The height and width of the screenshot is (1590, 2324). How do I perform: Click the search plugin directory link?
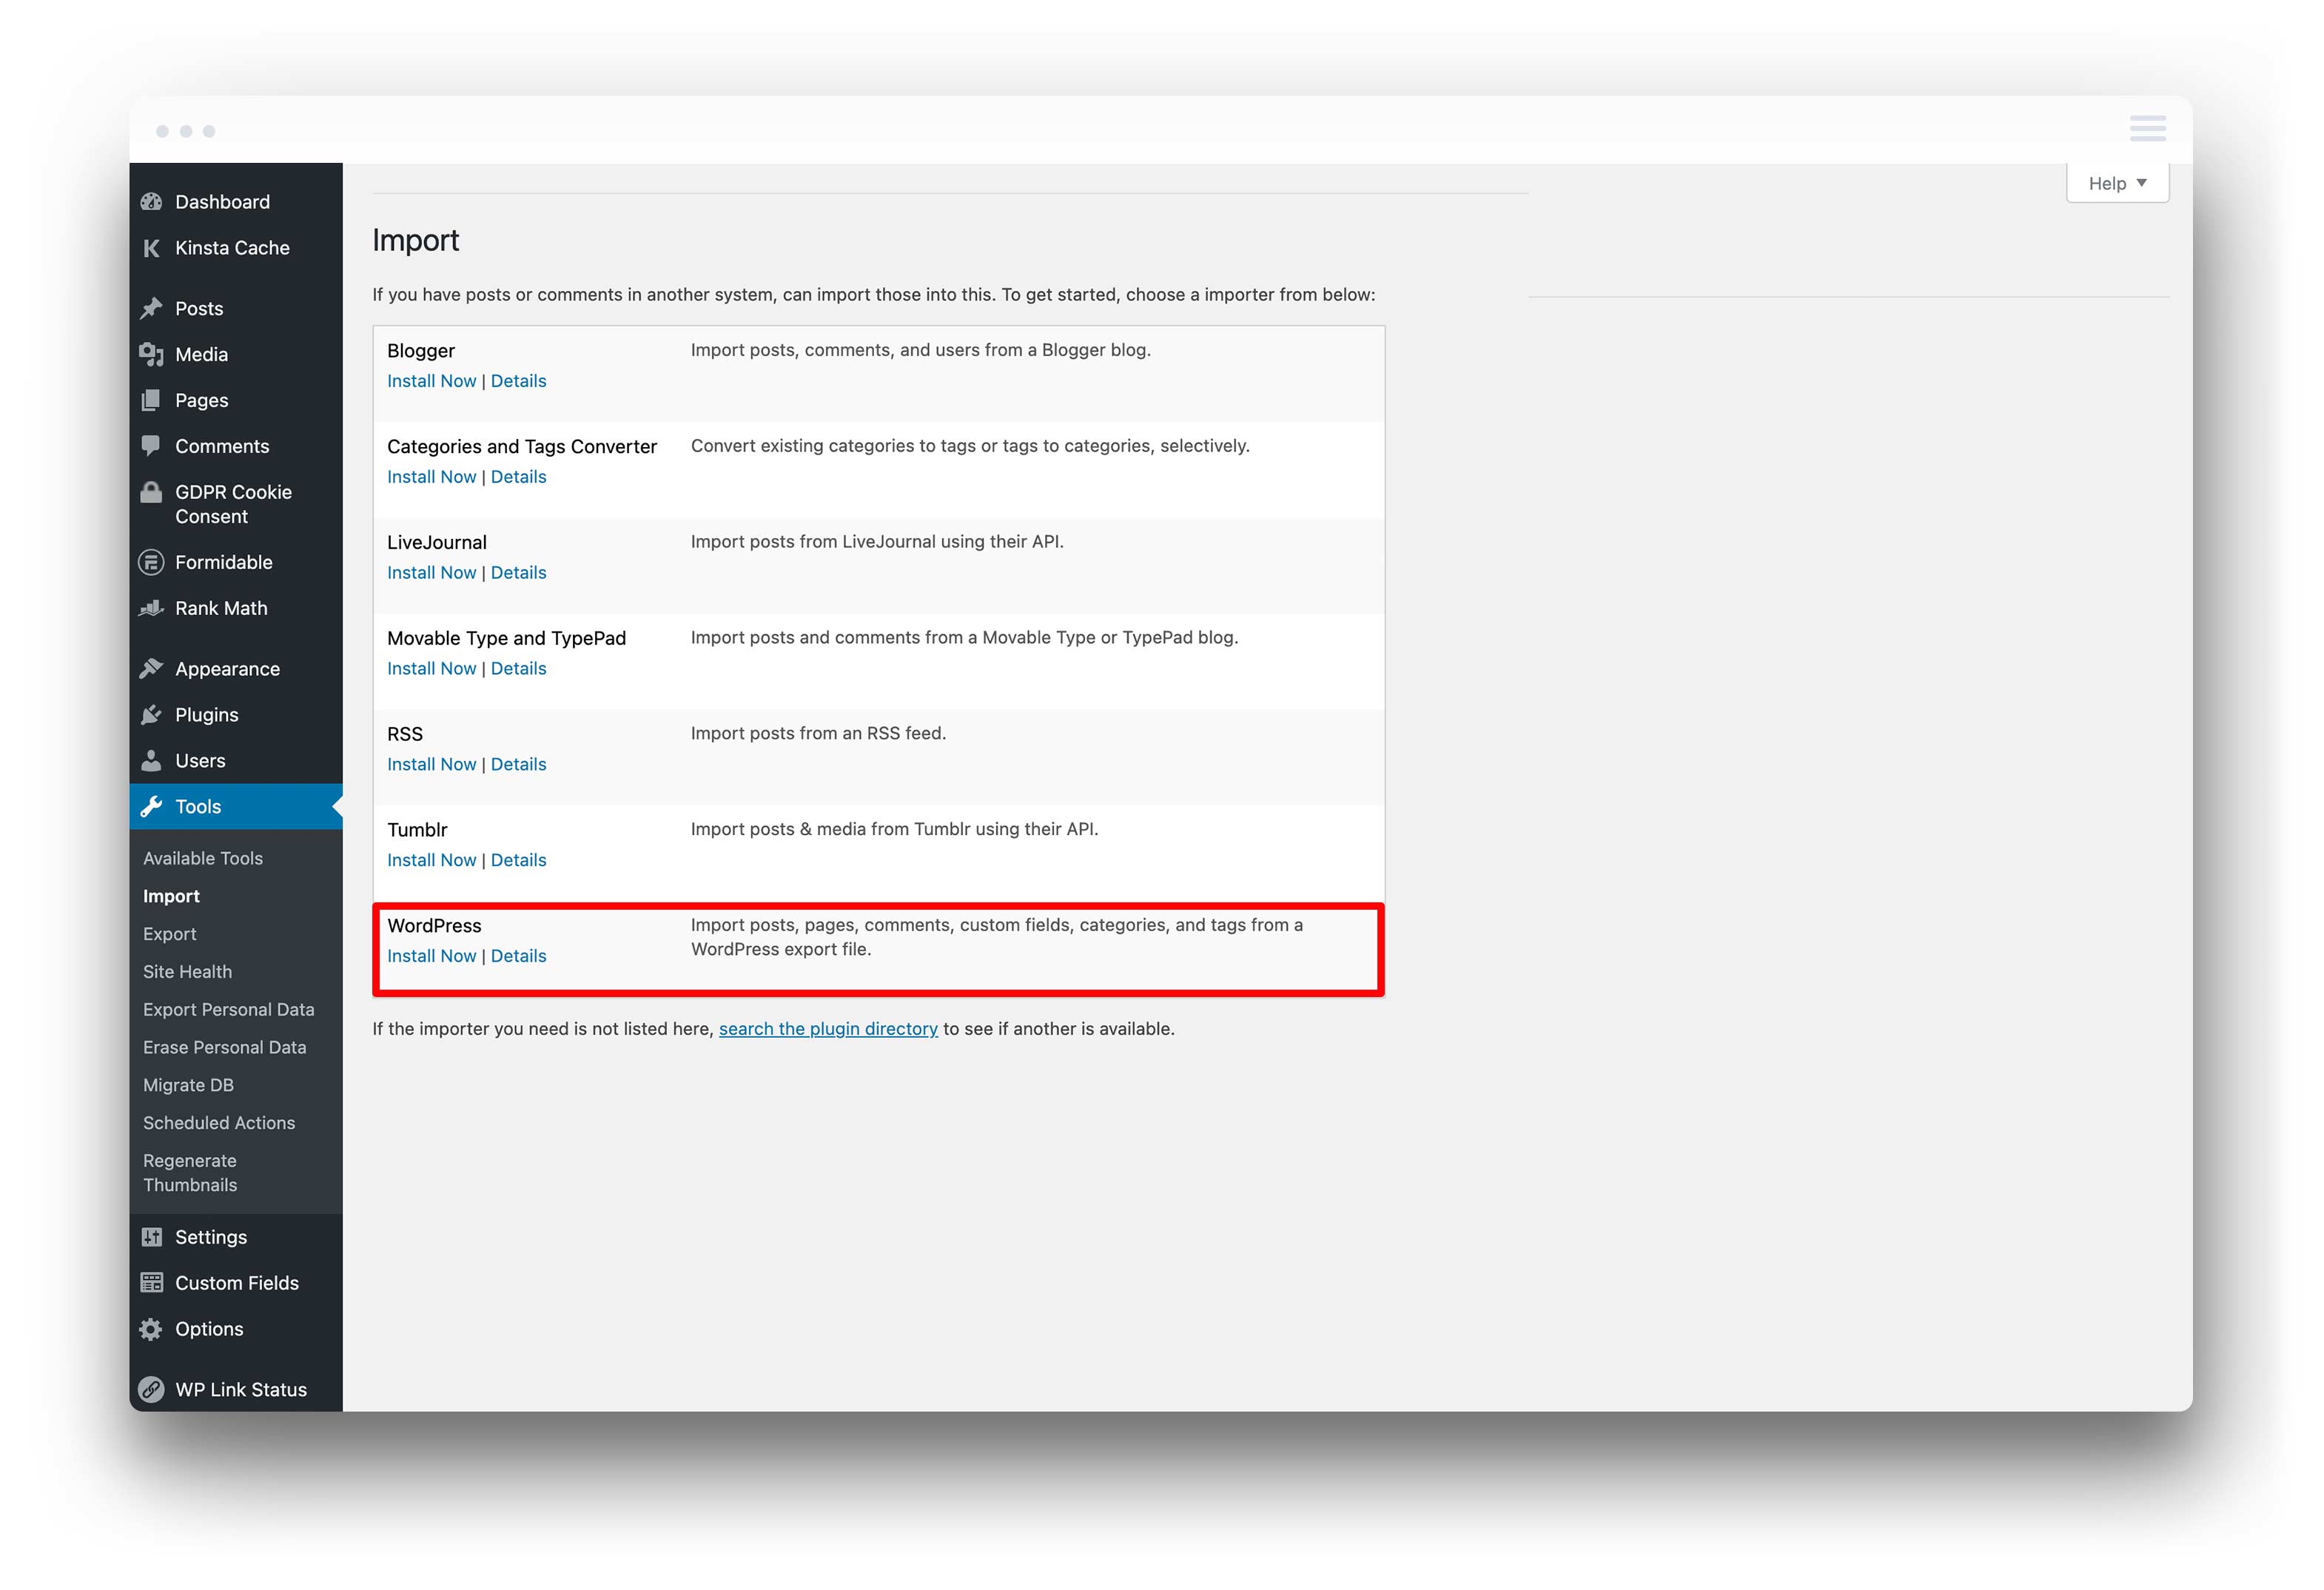pyautogui.click(x=828, y=1028)
